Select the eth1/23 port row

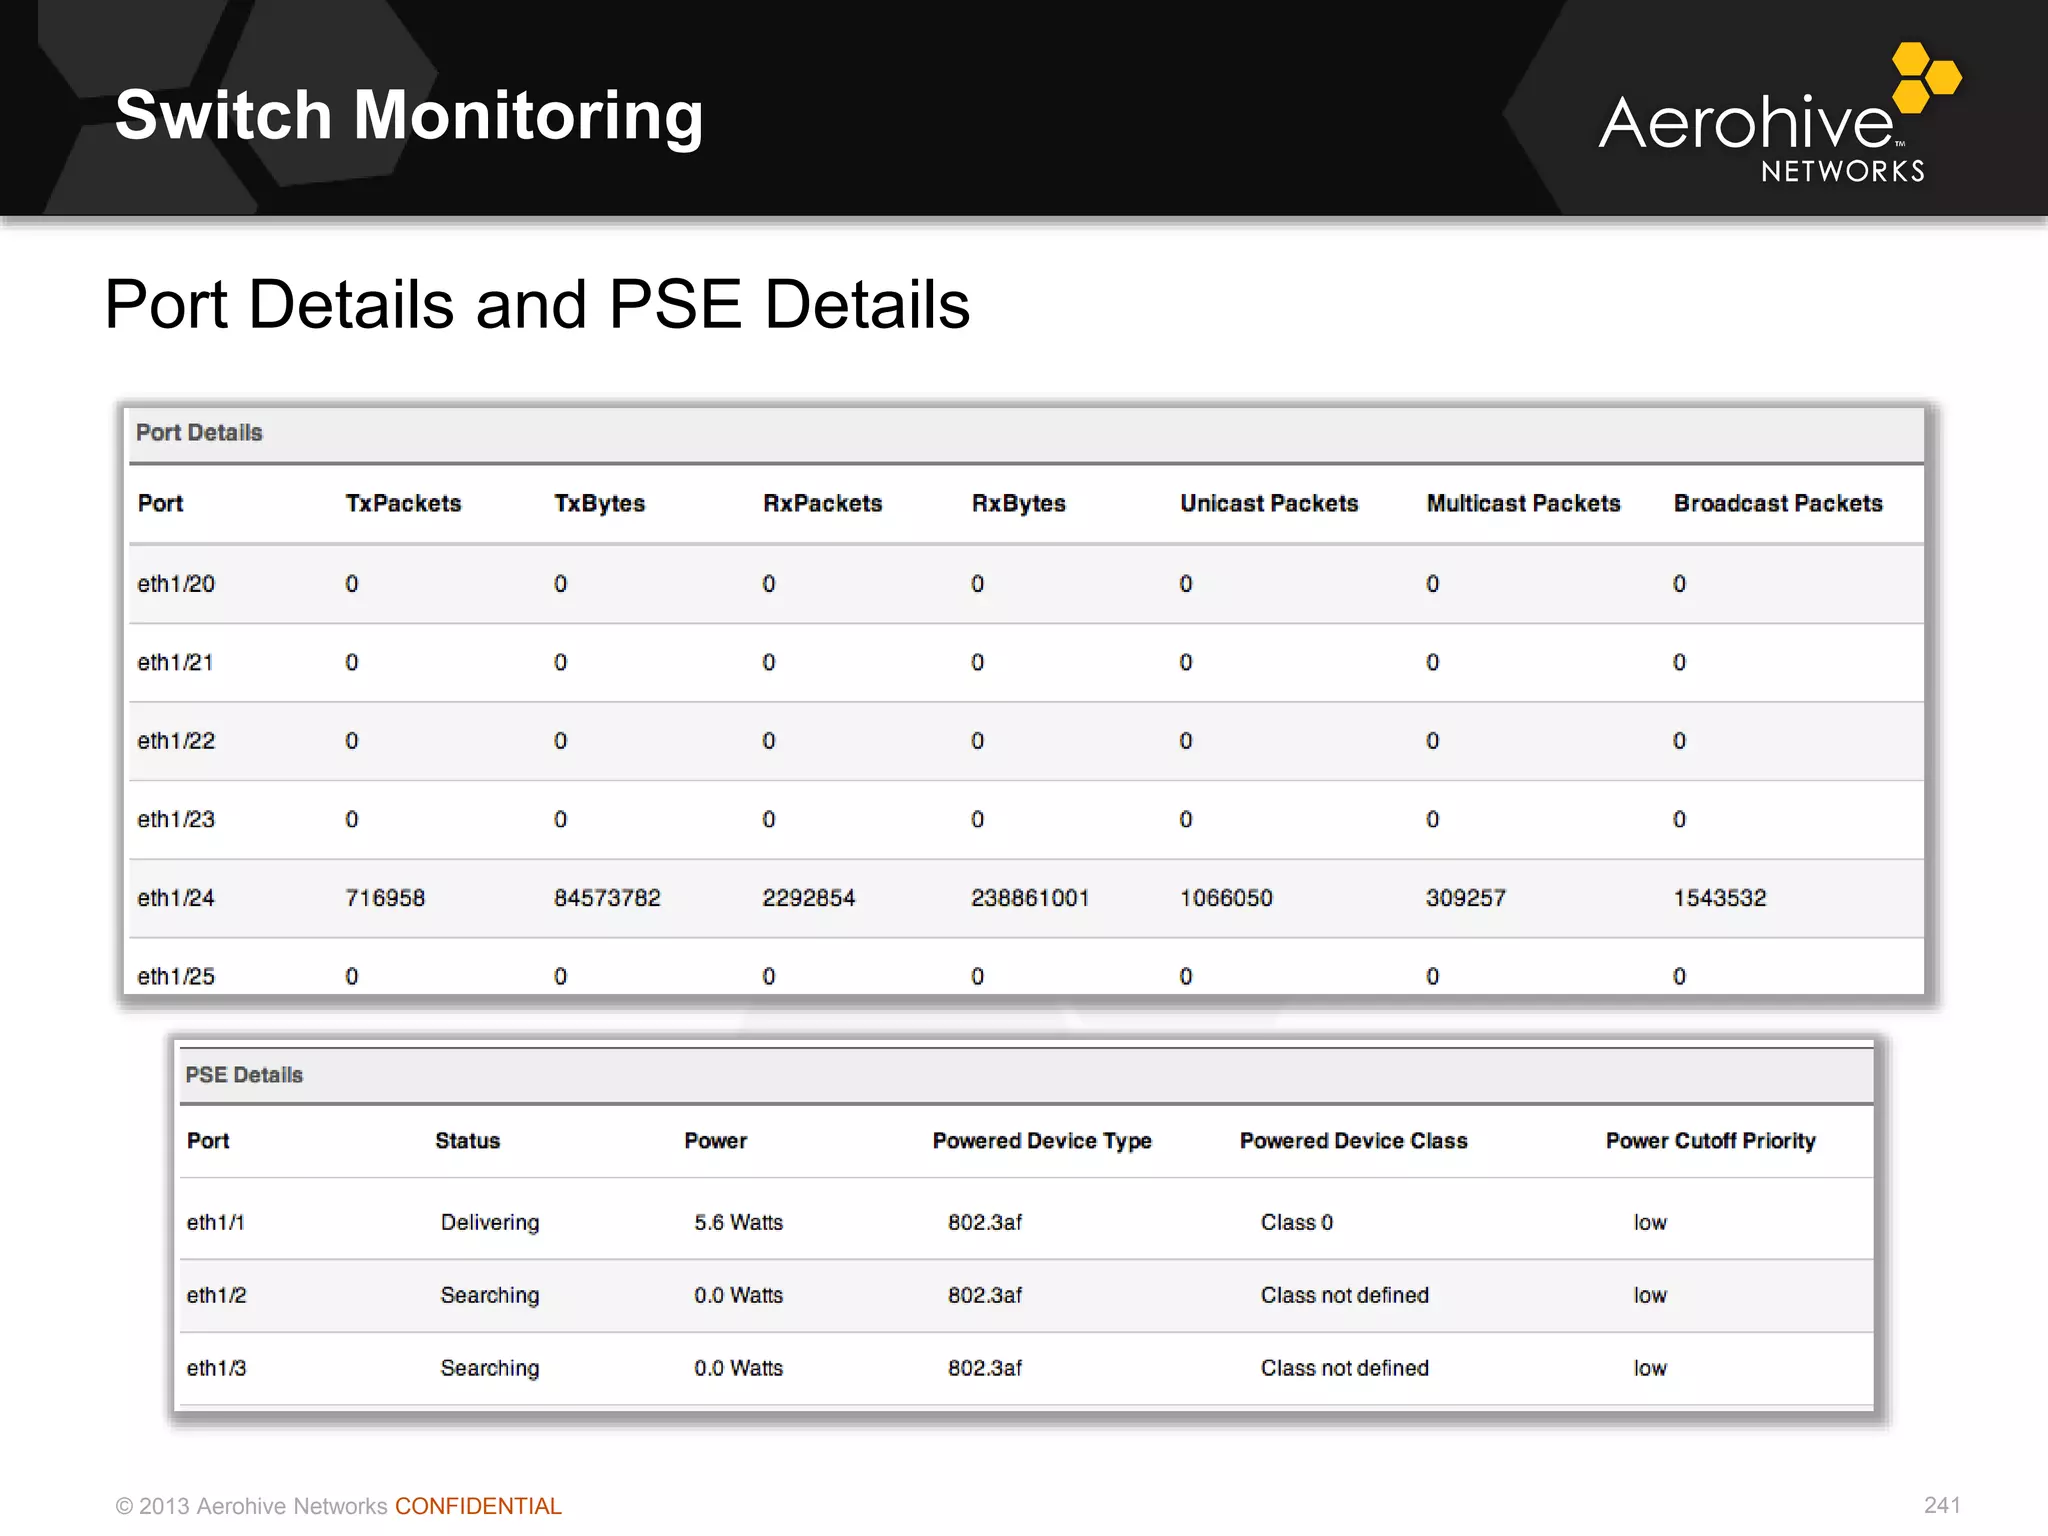[1026, 819]
